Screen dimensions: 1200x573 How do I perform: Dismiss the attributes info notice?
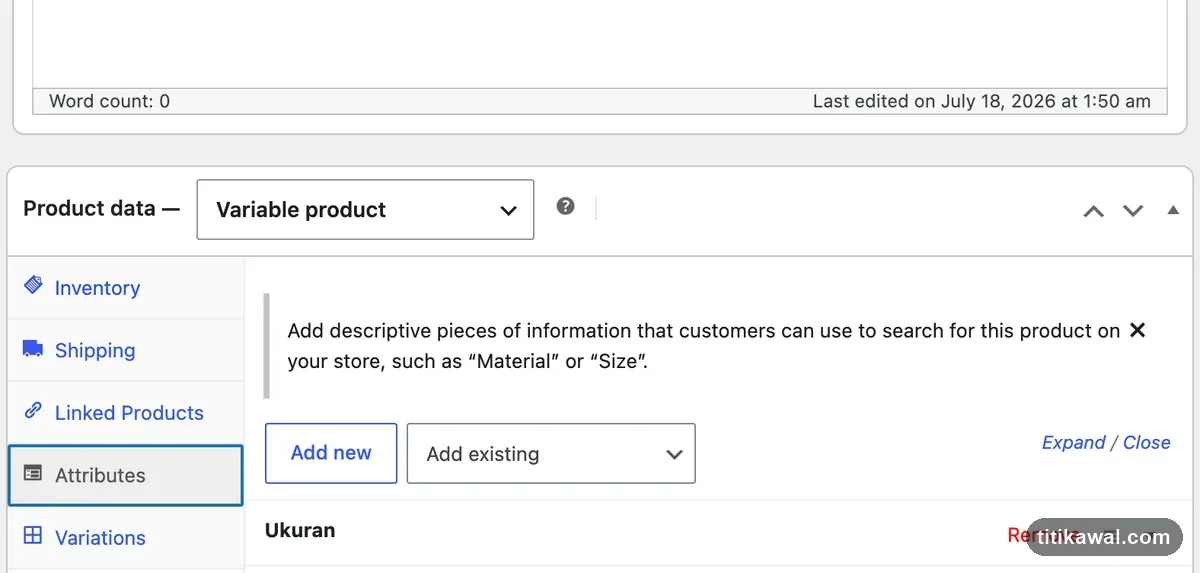pyautogui.click(x=1137, y=330)
